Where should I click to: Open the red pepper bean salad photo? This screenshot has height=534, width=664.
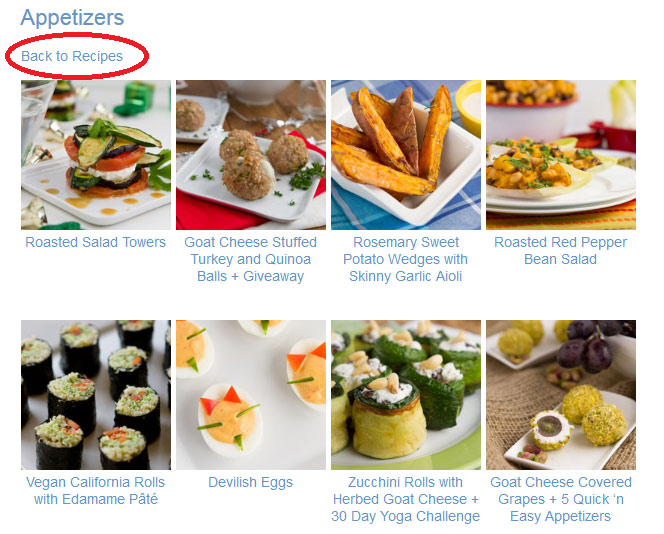(561, 155)
